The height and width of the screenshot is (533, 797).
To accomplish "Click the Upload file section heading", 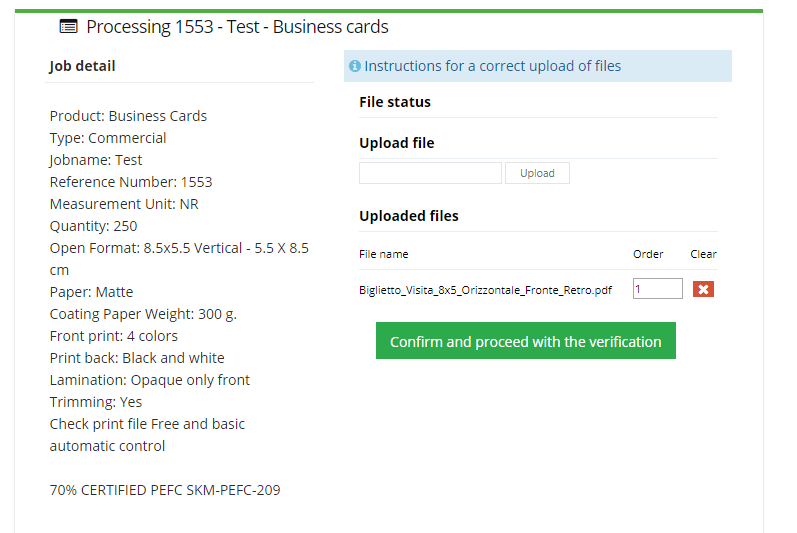I will [x=396, y=143].
